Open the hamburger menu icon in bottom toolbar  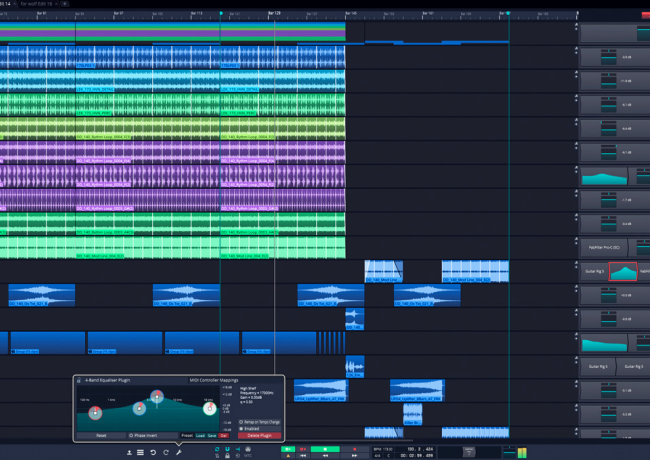click(x=141, y=452)
